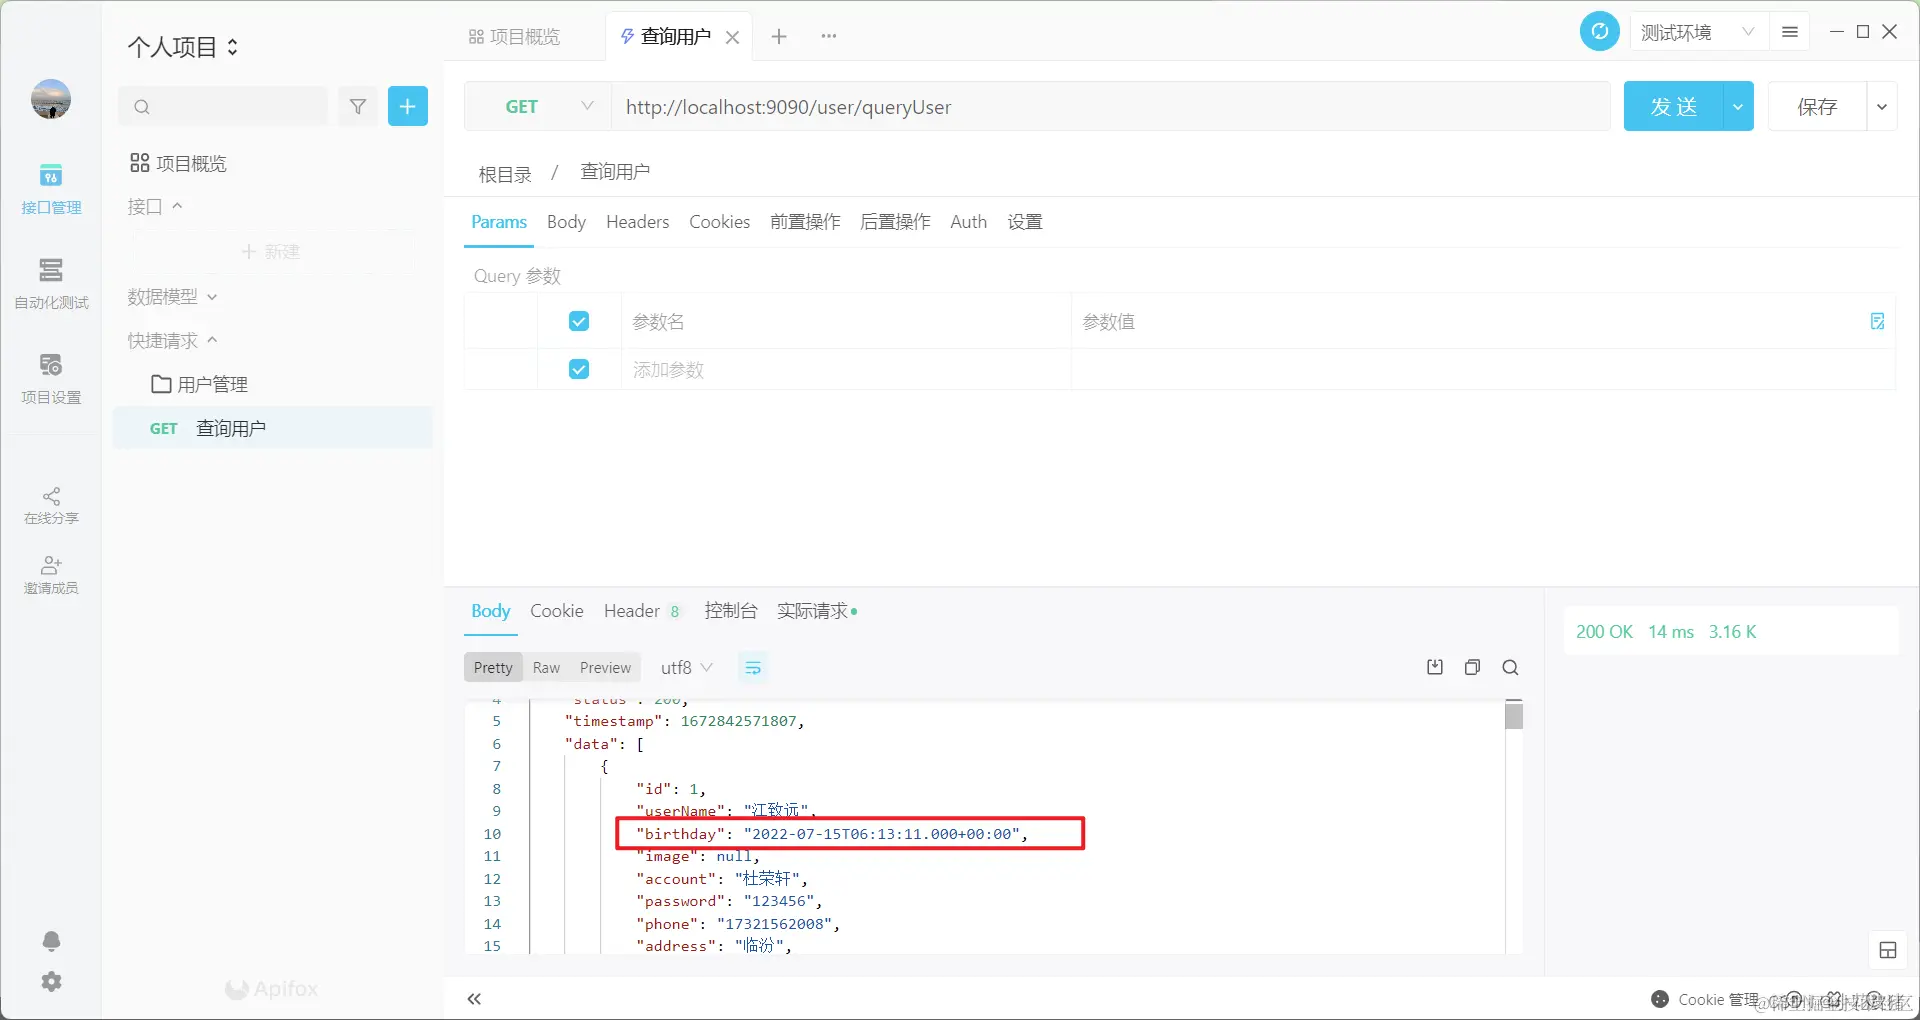
Task: Click the filter funnel icon
Action: pyautogui.click(x=358, y=106)
